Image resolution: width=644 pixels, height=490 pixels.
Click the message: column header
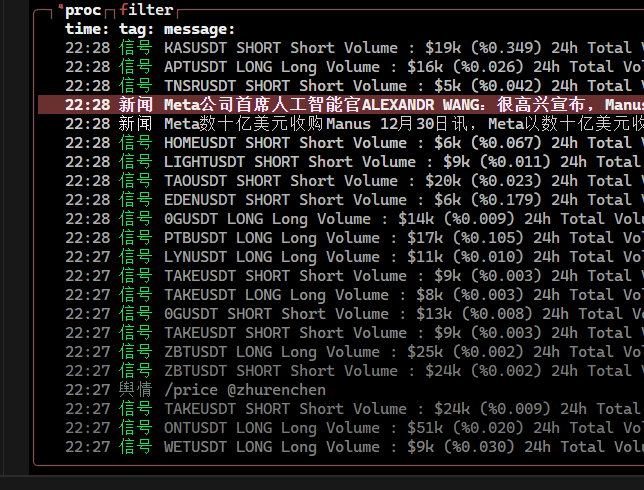pos(200,29)
